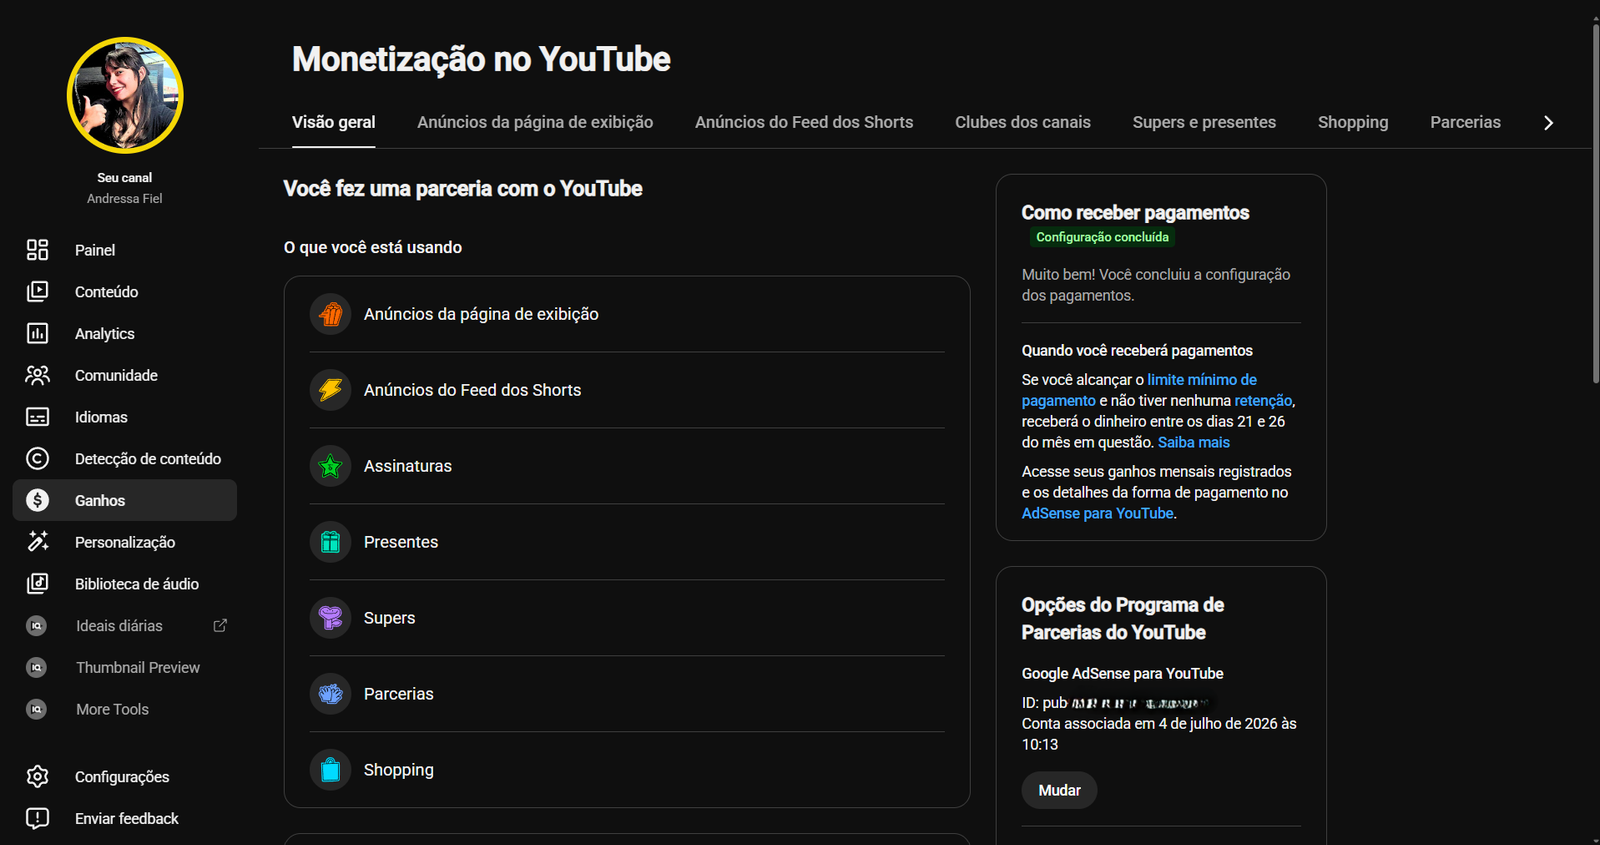This screenshot has width=1600, height=845.
Task: Click the Assinaturas green star icon
Action: [x=331, y=466]
